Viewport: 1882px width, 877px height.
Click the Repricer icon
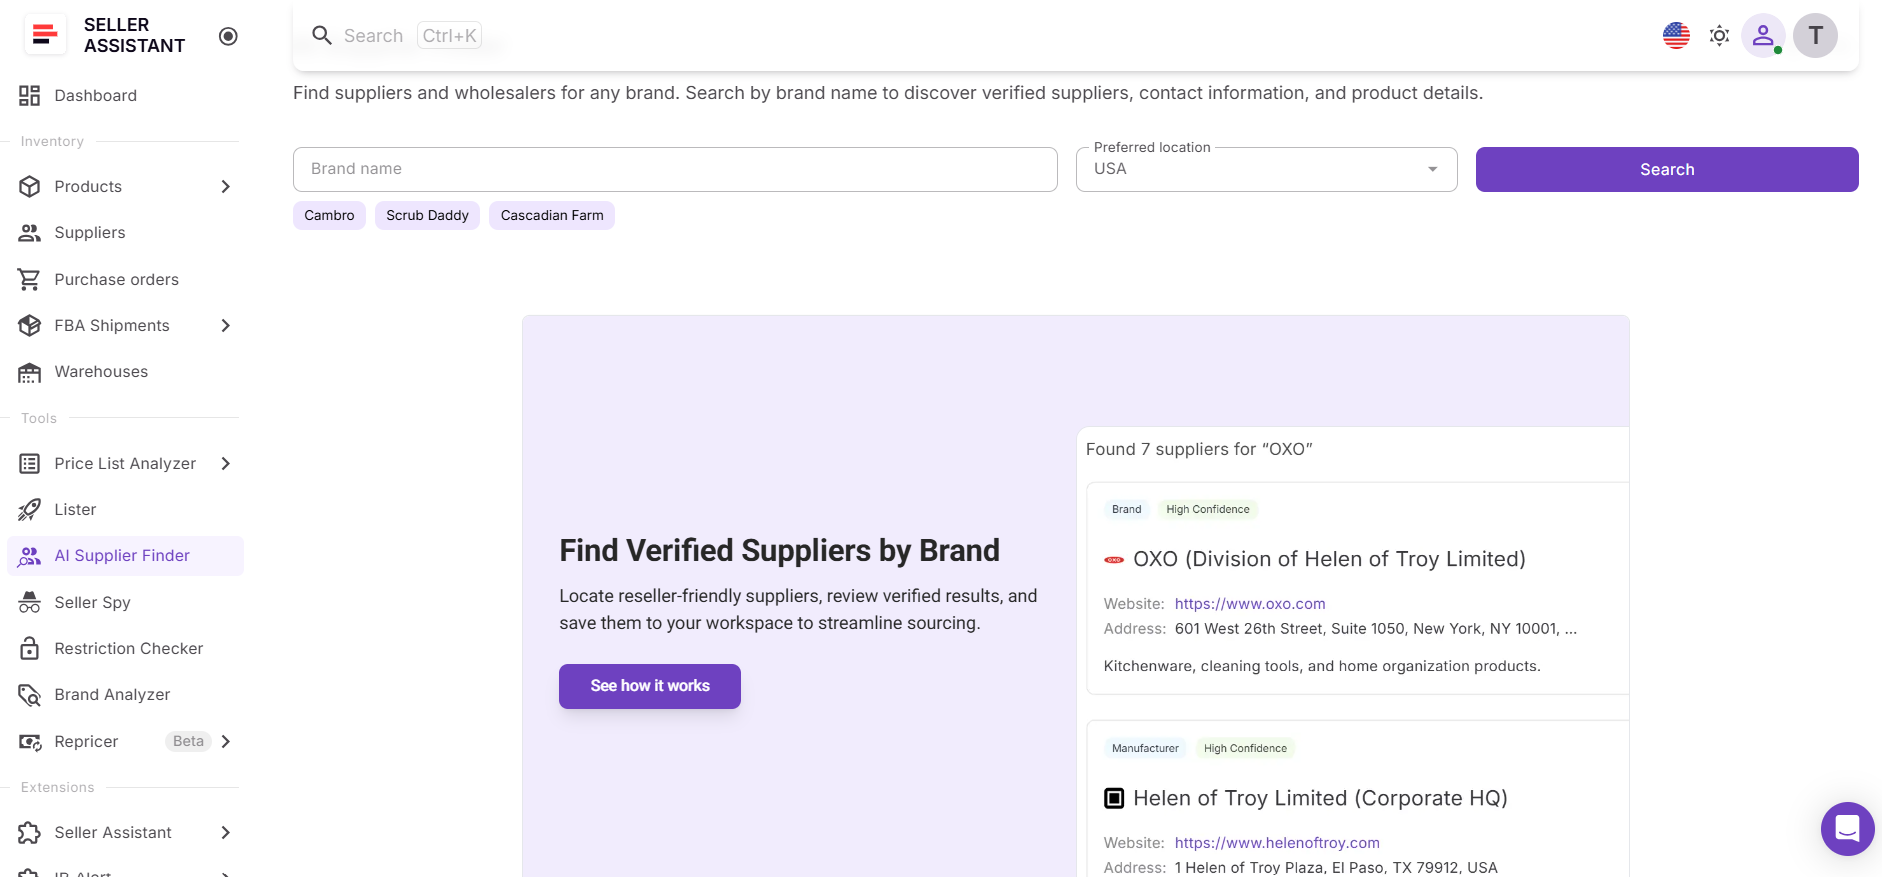click(x=30, y=741)
